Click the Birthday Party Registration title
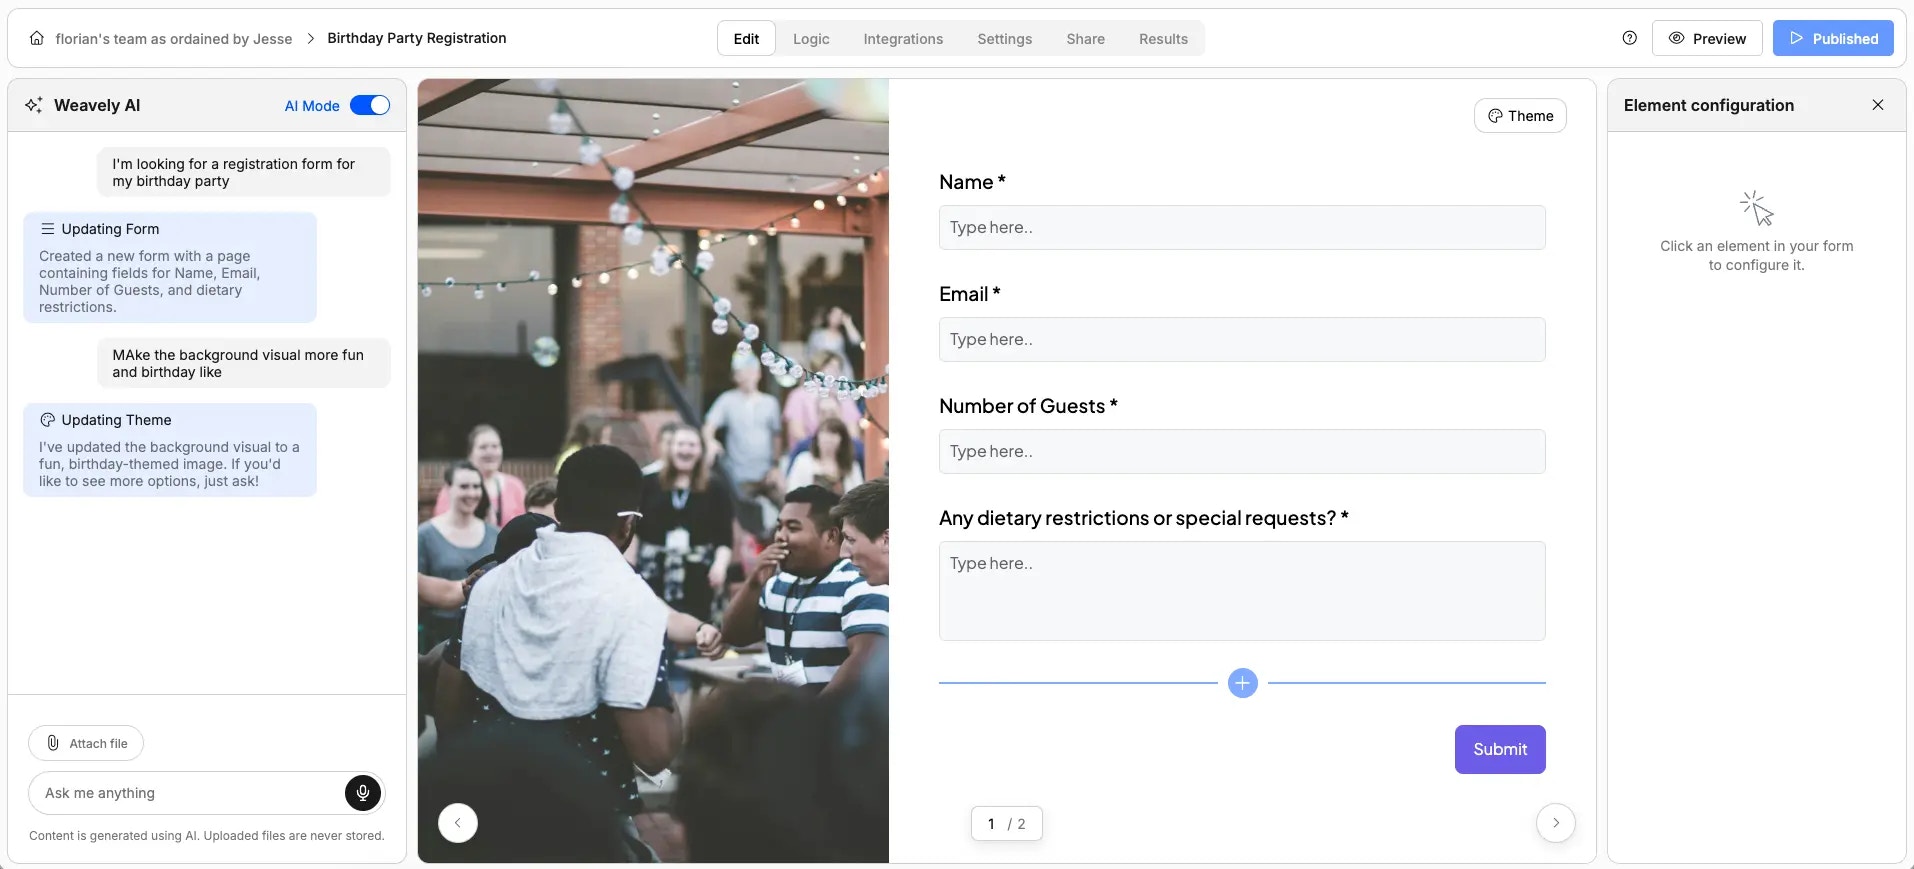The image size is (1914, 869). pos(417,38)
